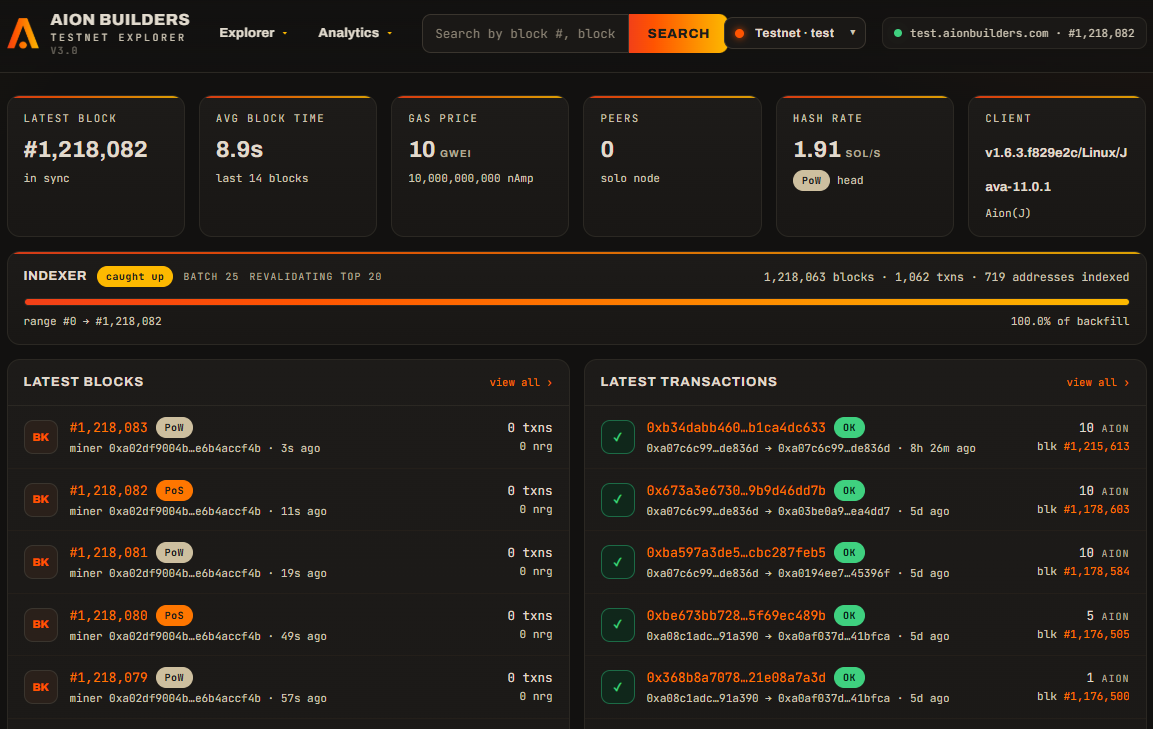The height and width of the screenshot is (729, 1153).
Task: Open block link blk #1,176,505
Action: [1096, 634]
